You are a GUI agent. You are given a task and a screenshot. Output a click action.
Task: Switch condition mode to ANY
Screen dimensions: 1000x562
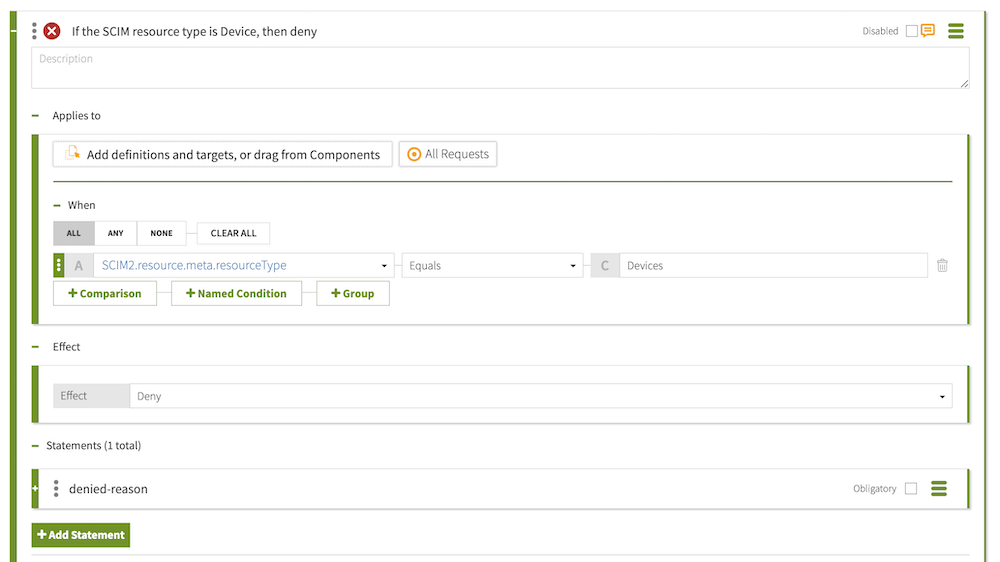click(116, 233)
